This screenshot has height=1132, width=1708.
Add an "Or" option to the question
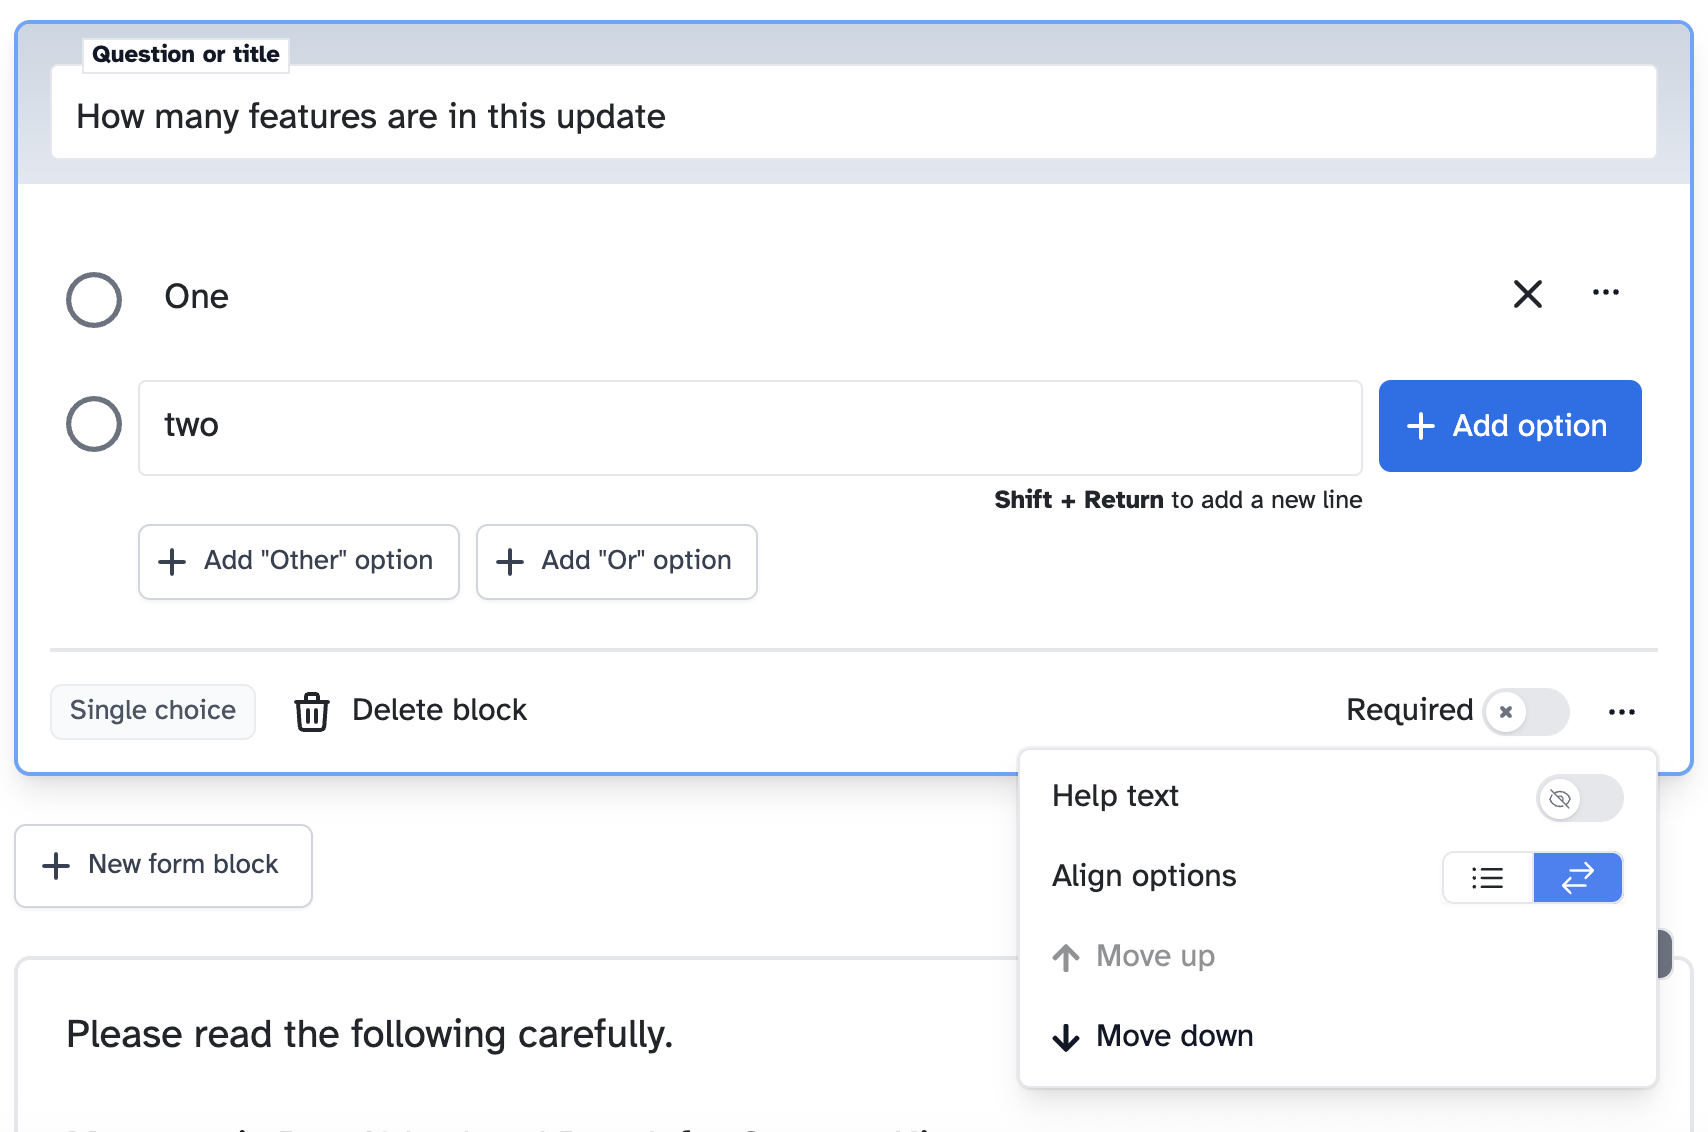click(616, 561)
